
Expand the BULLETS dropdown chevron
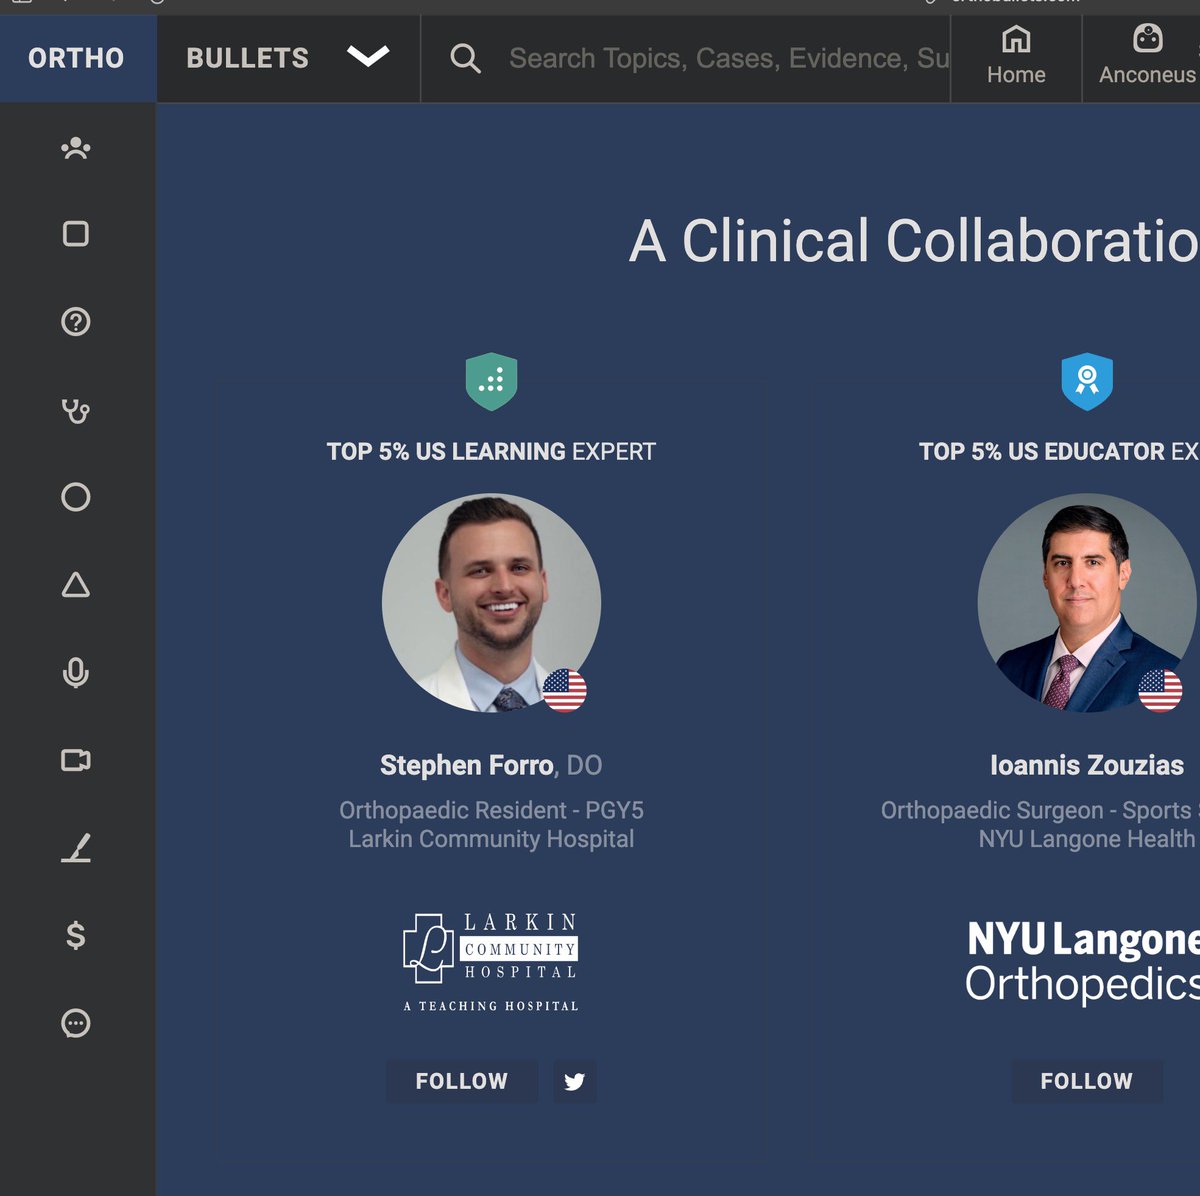[368, 57]
